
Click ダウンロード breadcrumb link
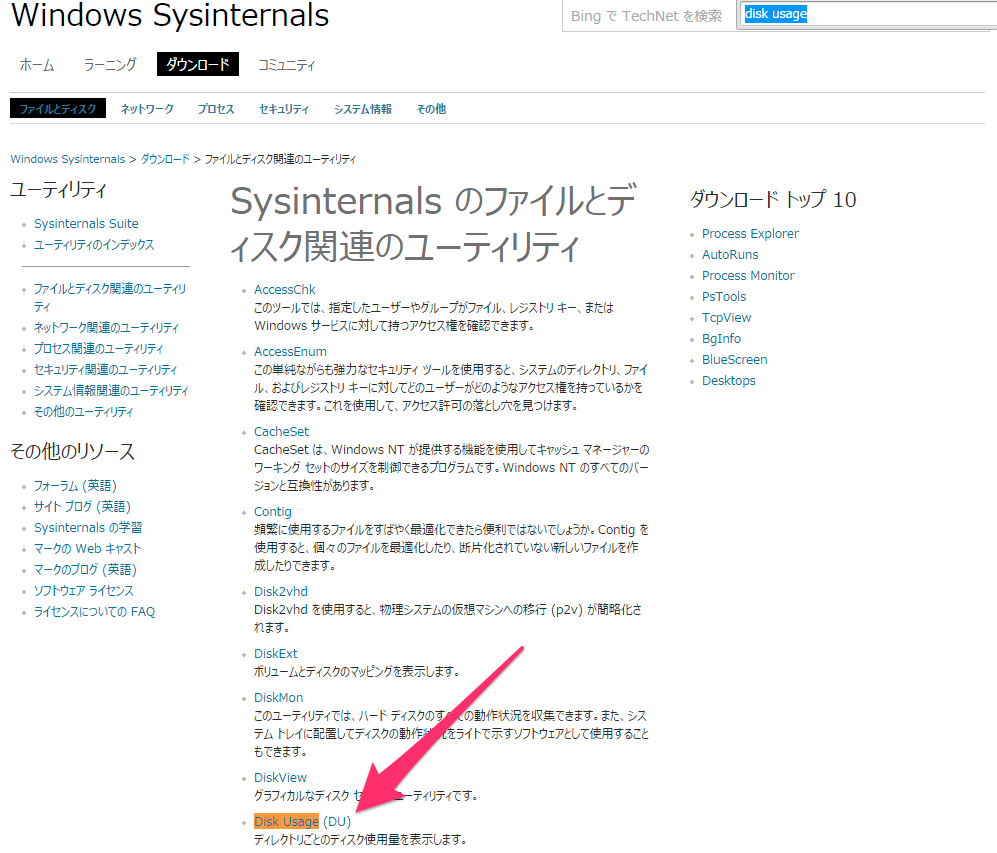(x=165, y=159)
